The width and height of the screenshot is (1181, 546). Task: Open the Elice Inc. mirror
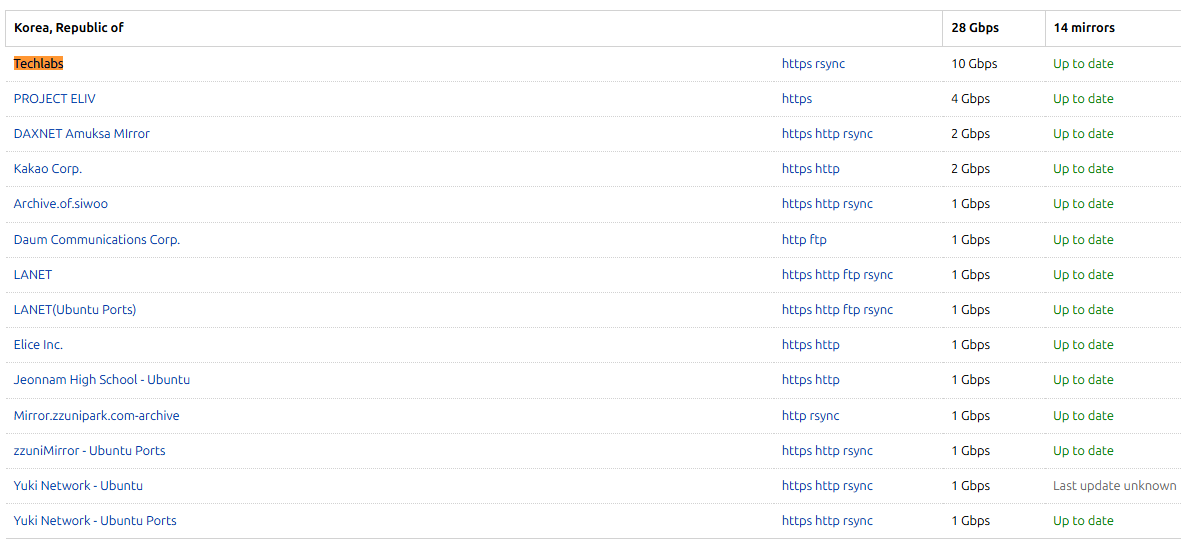pos(38,345)
